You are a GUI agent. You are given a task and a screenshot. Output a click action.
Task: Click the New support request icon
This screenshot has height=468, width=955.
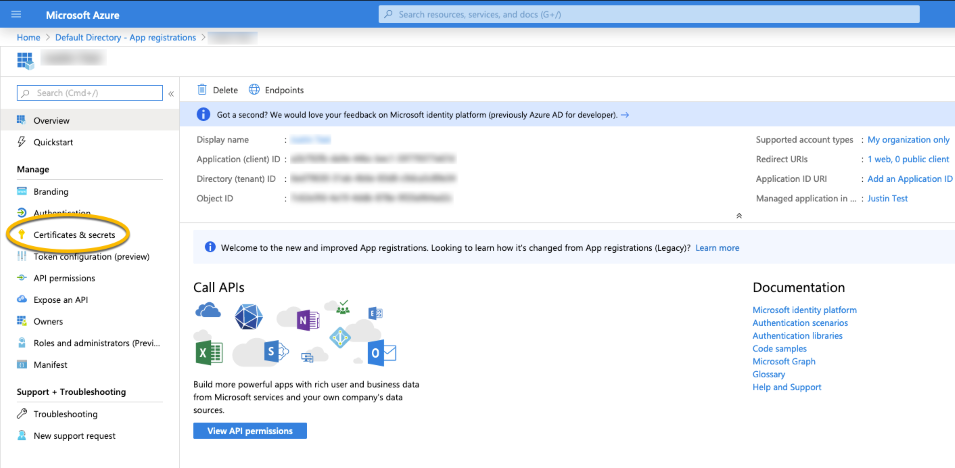click(21, 436)
